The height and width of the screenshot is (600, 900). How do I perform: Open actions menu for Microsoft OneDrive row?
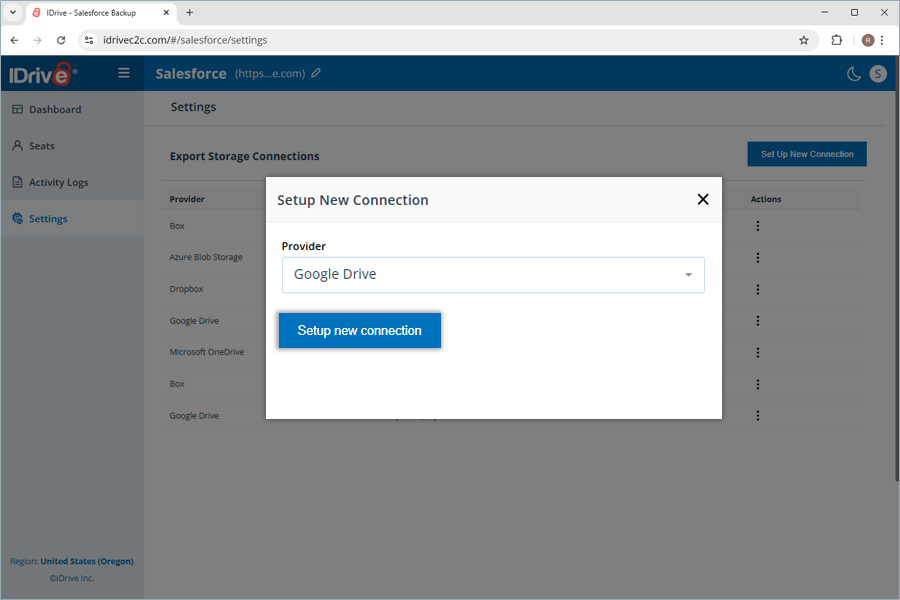[758, 352]
